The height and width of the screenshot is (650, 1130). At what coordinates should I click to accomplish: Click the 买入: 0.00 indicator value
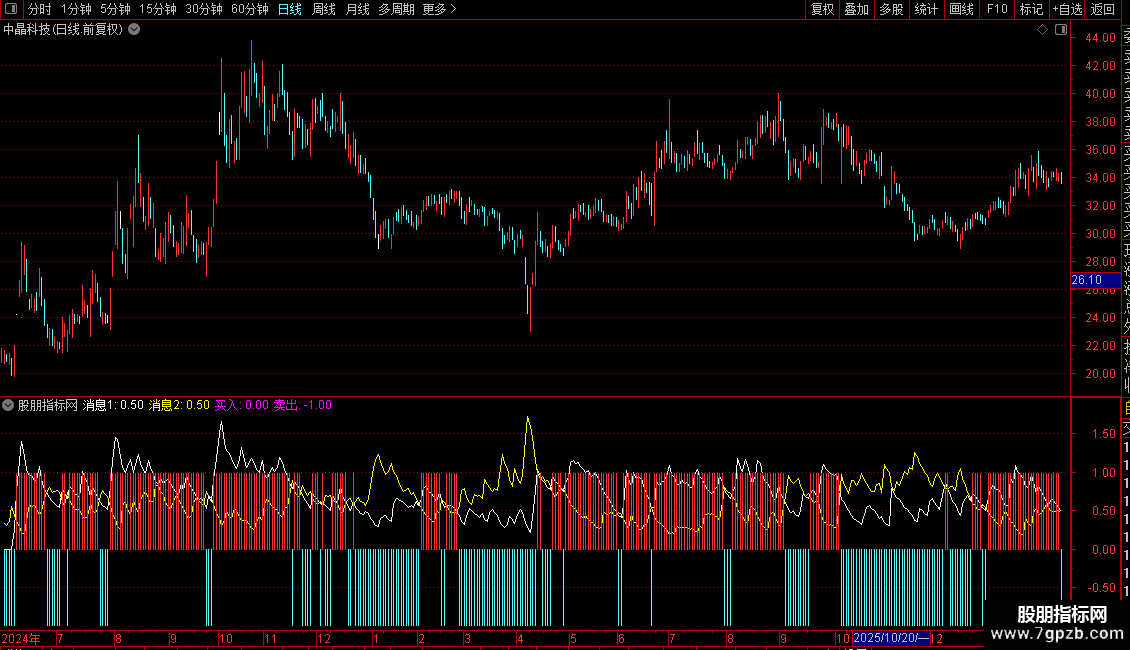(x=241, y=405)
